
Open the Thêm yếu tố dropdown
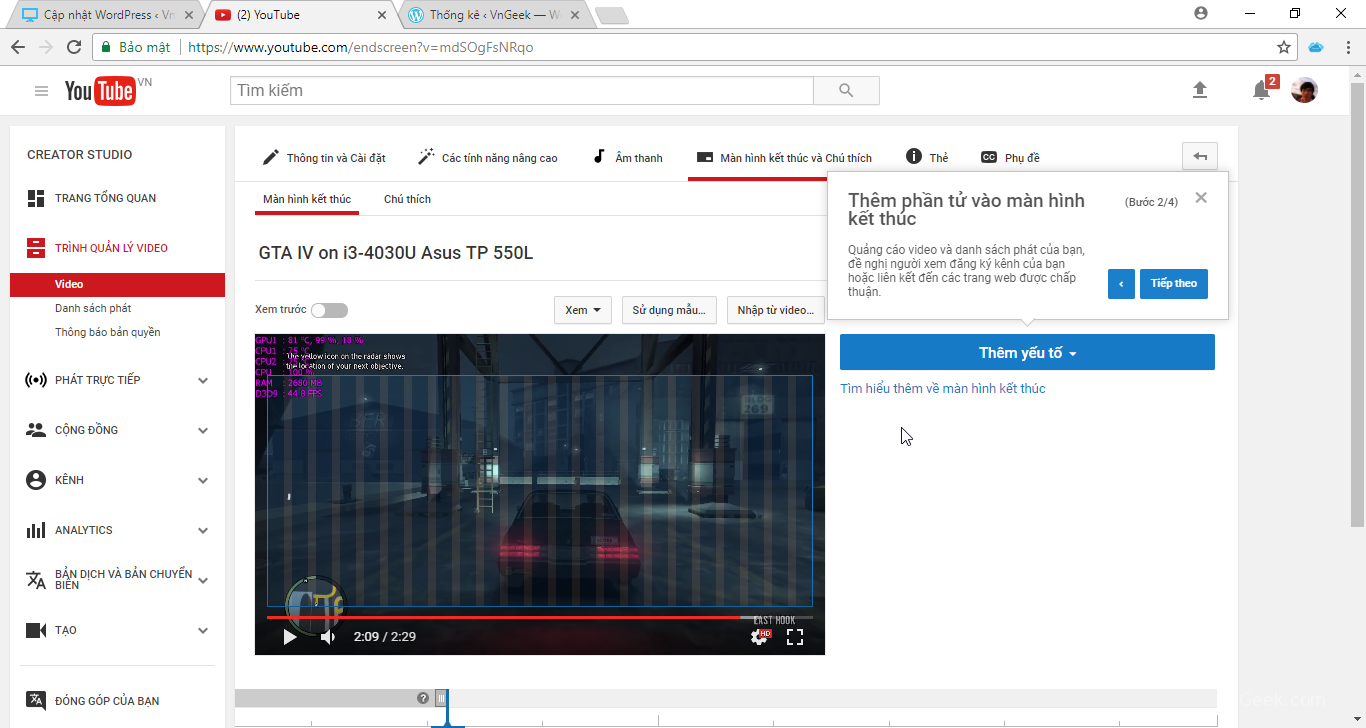click(x=1027, y=352)
